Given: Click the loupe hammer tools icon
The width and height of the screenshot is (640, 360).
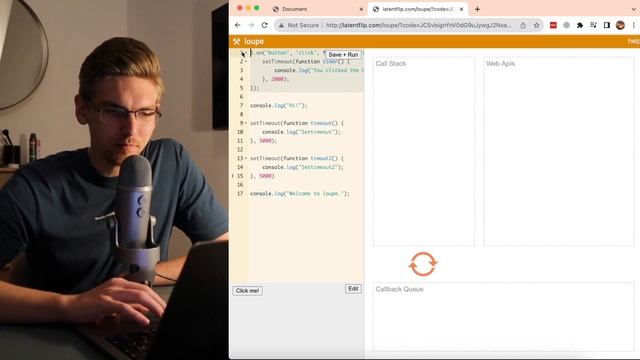Looking at the screenshot, I should [236, 41].
